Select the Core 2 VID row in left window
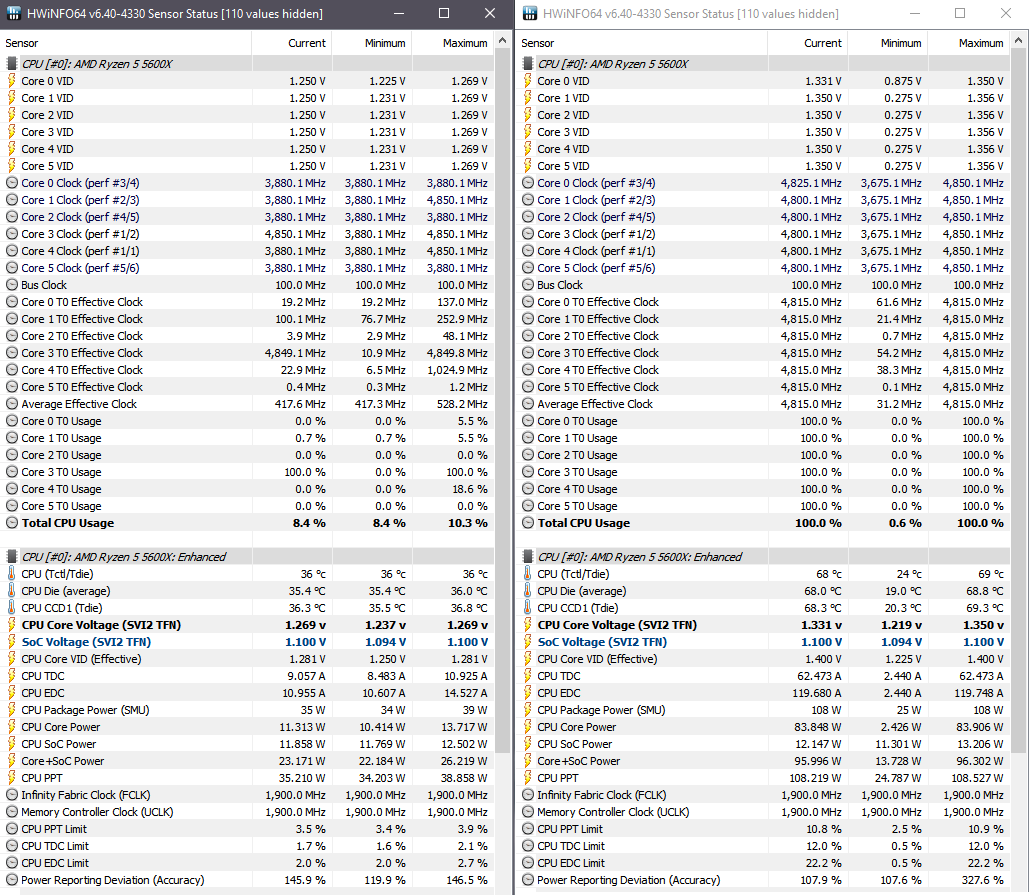Image resolution: width=1029 pixels, height=895 pixels. tap(247, 115)
